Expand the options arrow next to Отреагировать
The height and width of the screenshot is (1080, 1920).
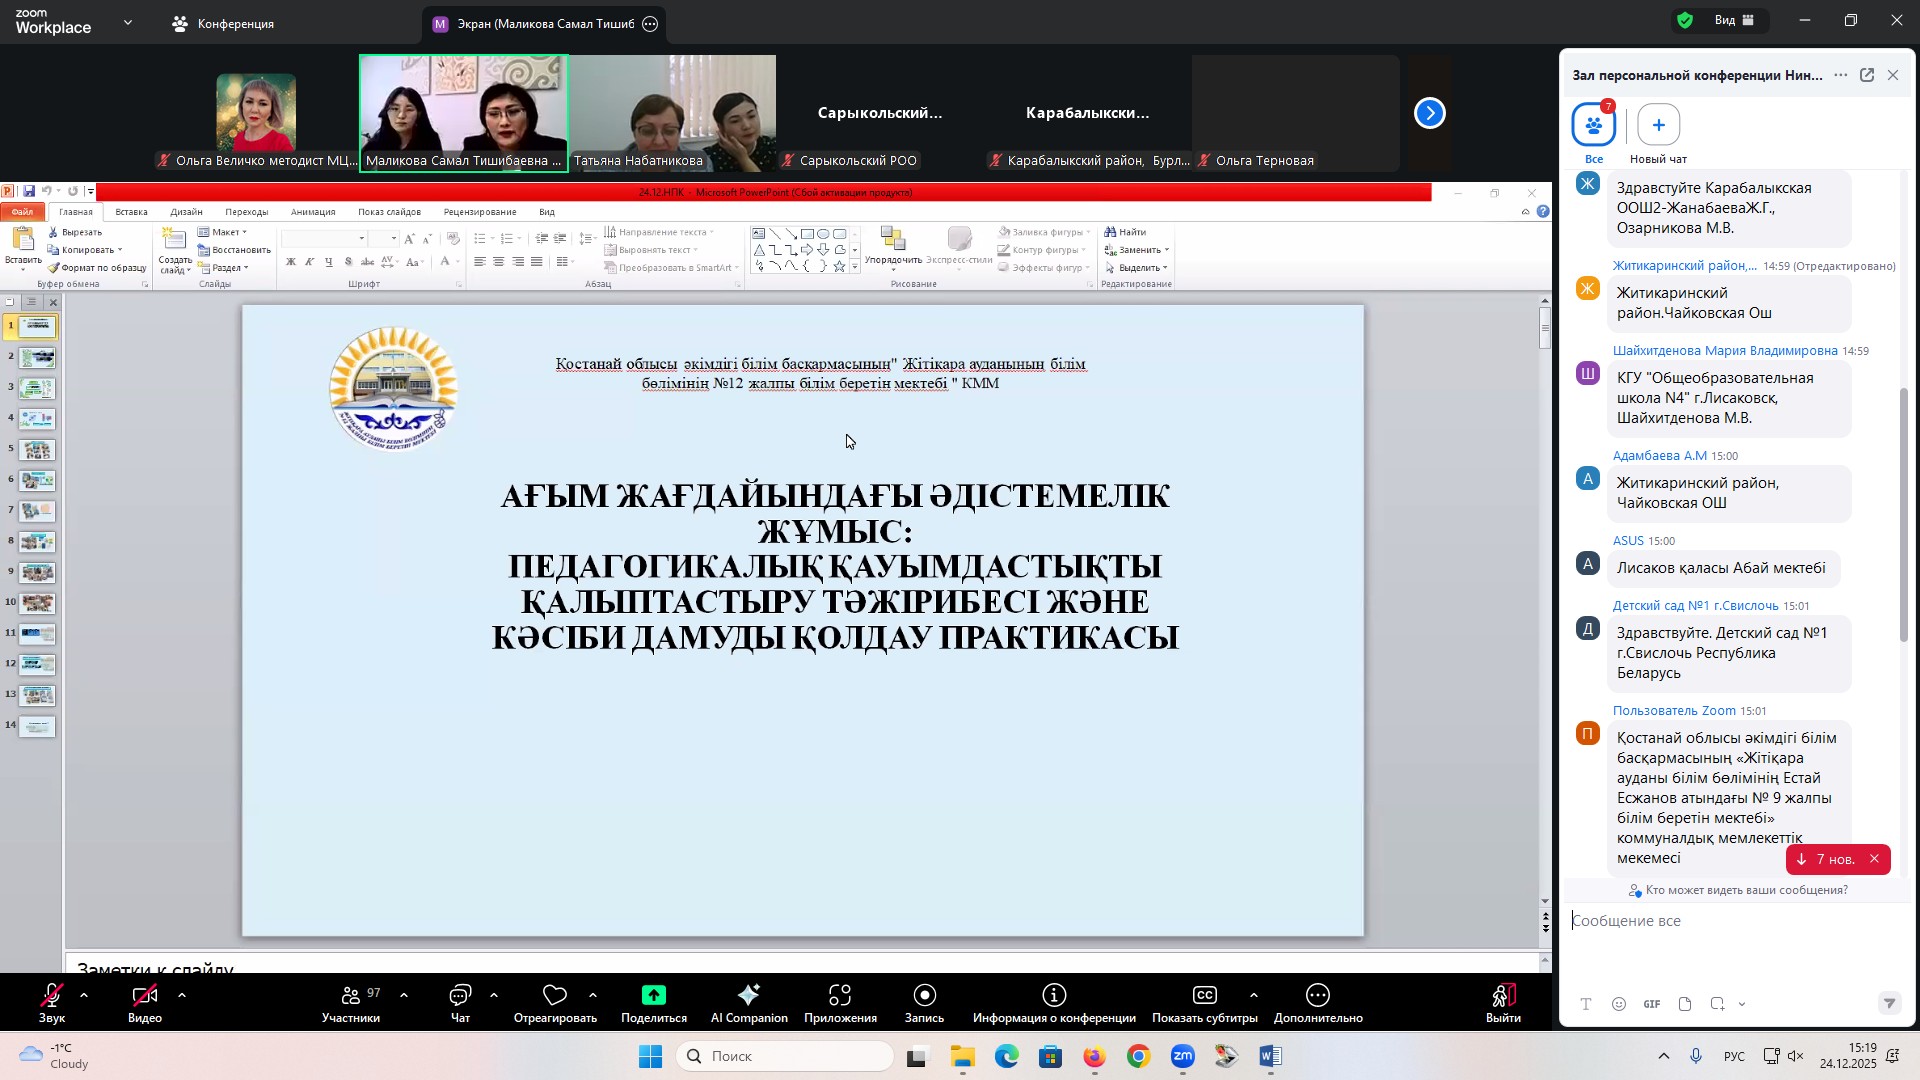(593, 996)
